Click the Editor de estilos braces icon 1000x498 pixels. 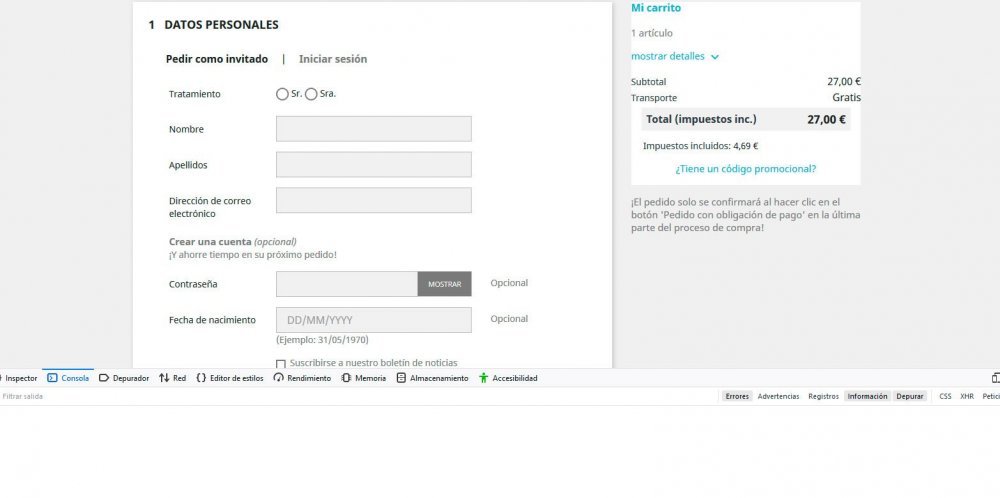[201, 378]
